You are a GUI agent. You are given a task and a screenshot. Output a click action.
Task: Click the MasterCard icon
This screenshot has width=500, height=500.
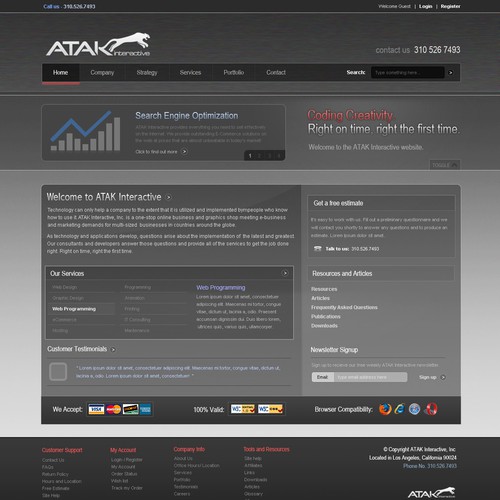pos(114,409)
